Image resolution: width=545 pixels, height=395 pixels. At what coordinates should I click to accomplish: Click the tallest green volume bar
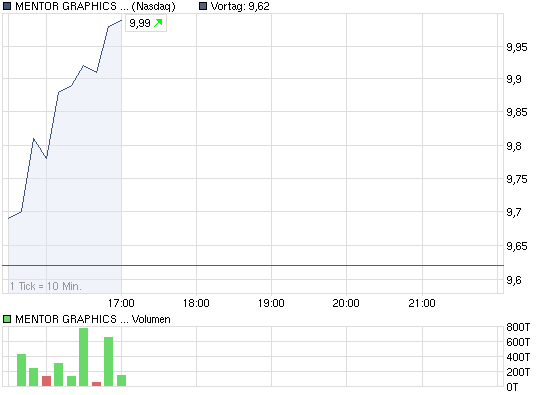[x=83, y=357]
